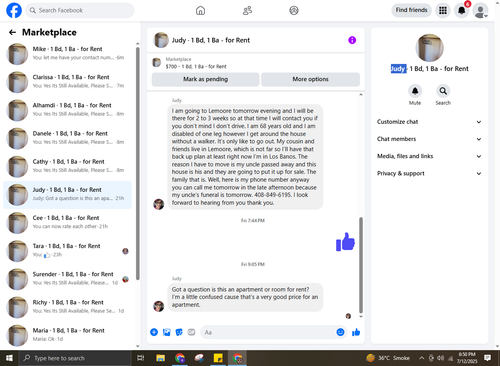Viewport: 500px width, 366px height.
Task: Open Task View on the taskbar
Action: [x=141, y=358]
